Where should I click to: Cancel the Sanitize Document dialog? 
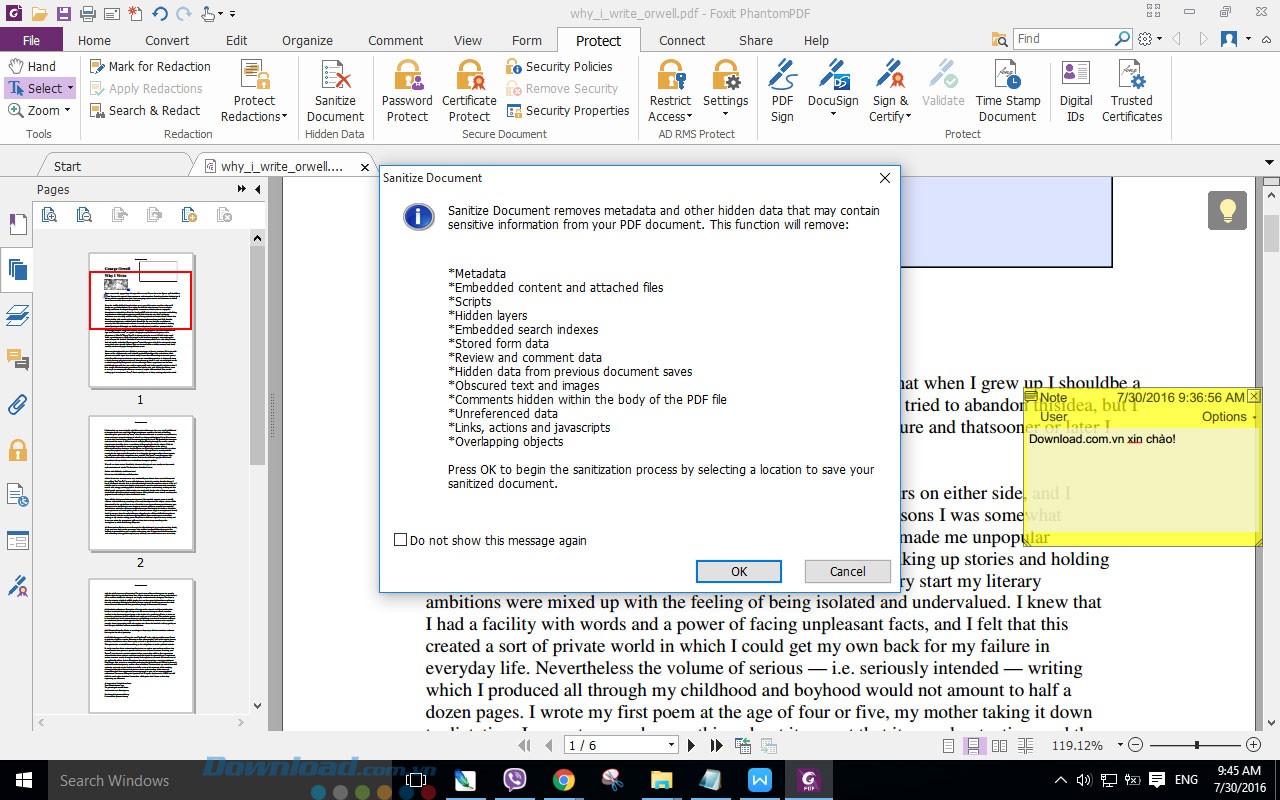point(847,571)
